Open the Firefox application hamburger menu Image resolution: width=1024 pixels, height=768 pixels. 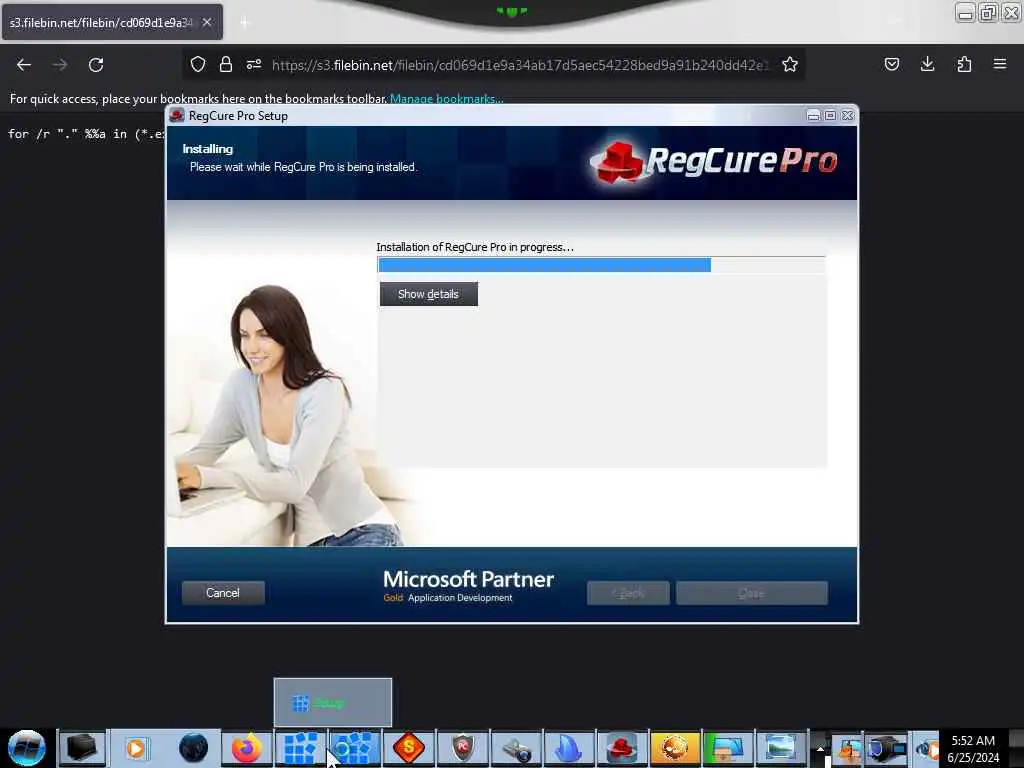pyautogui.click(x=1000, y=64)
